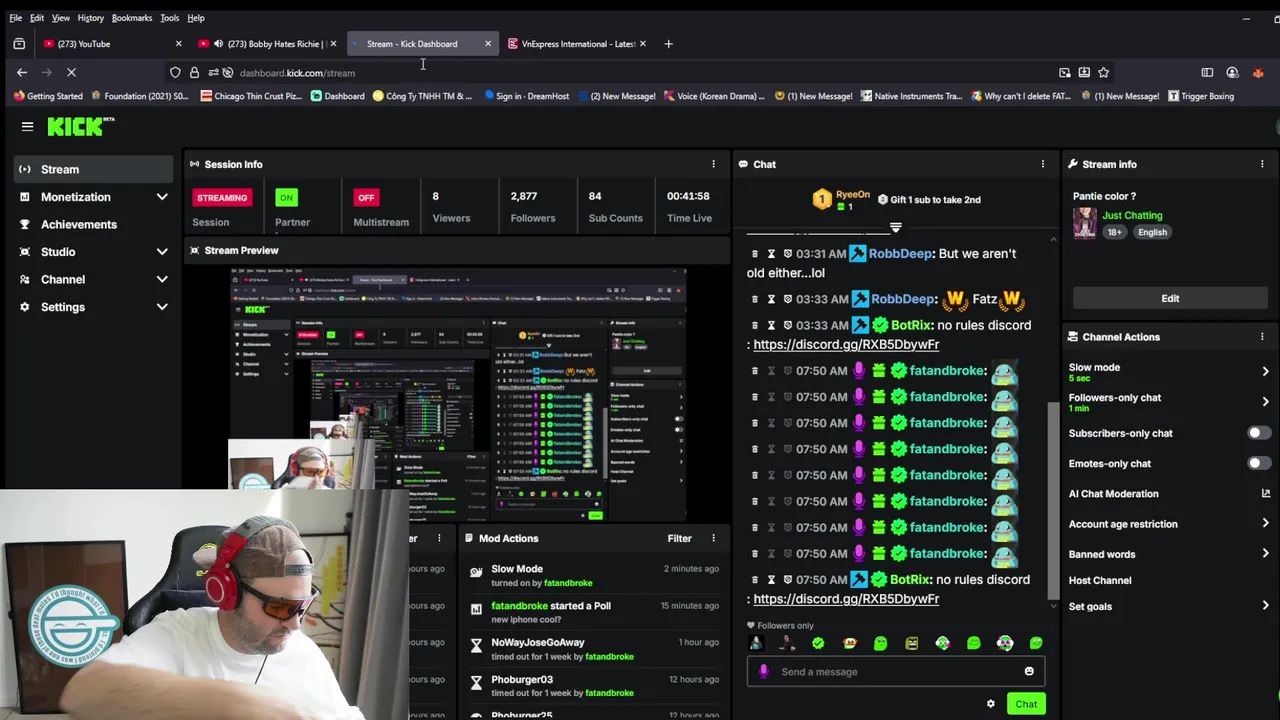
Task: Open MetaMask fox extension icon
Action: coord(1258,72)
